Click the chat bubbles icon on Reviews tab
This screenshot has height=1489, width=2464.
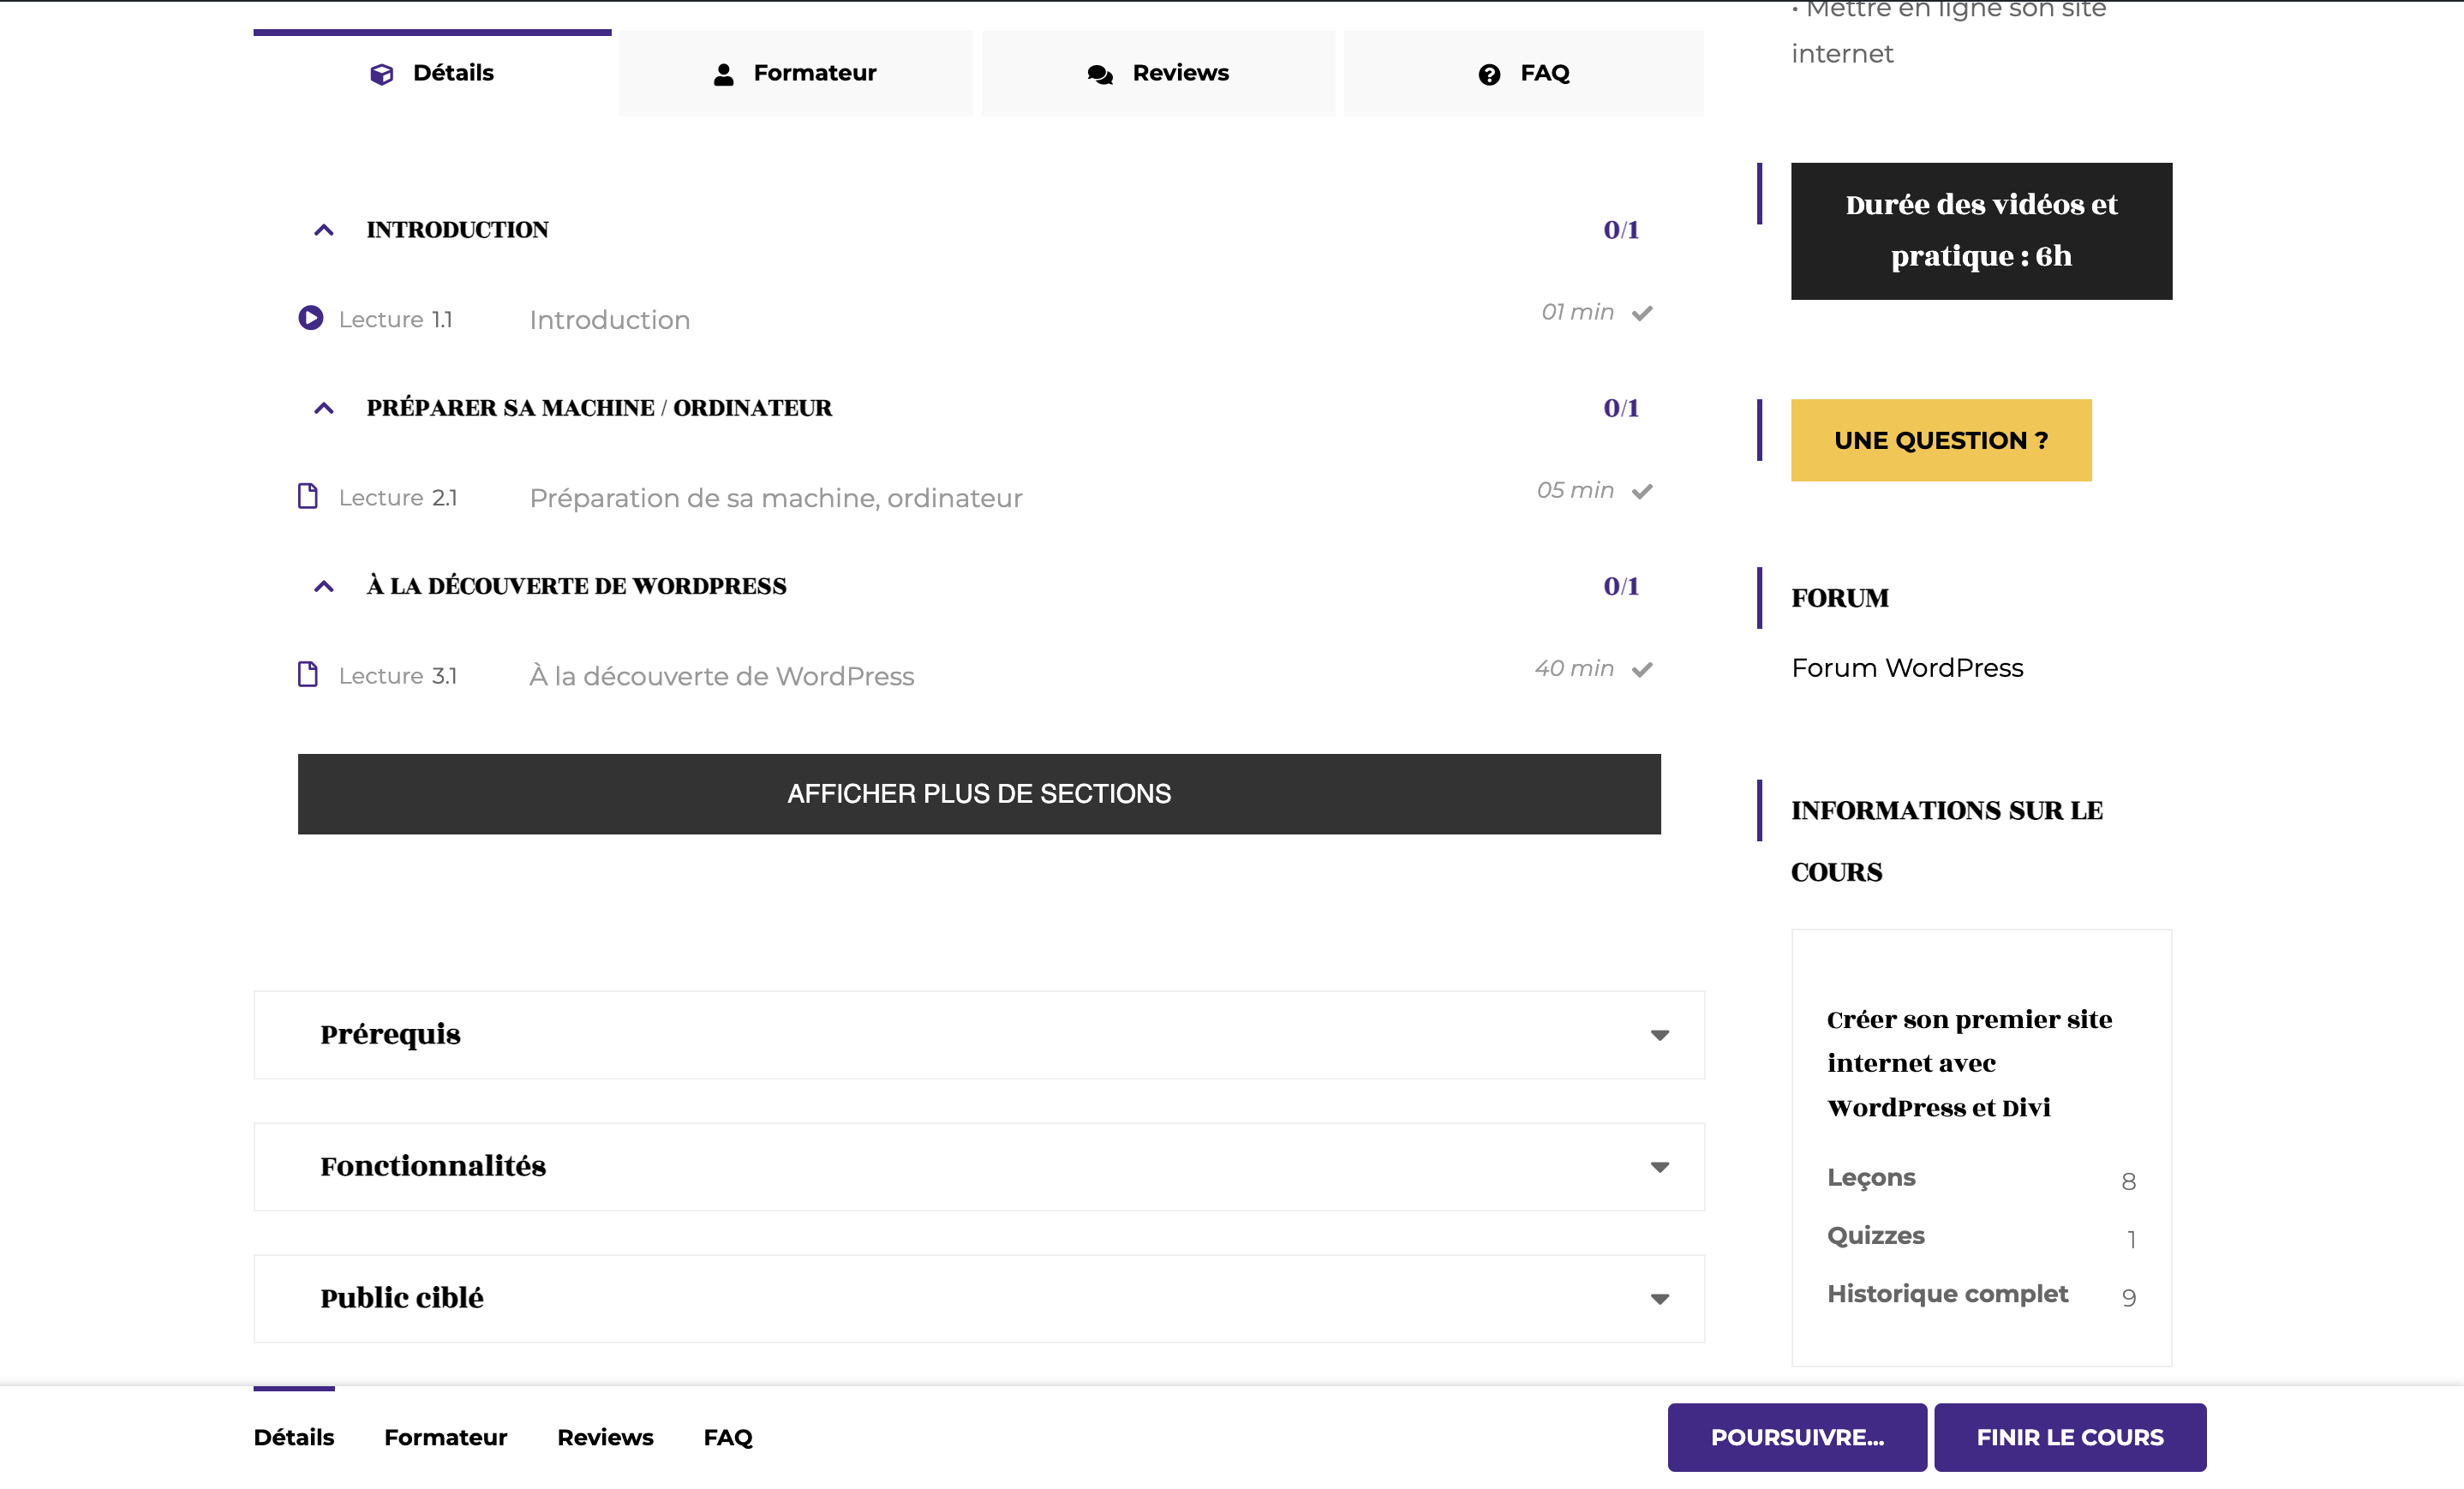(1100, 74)
